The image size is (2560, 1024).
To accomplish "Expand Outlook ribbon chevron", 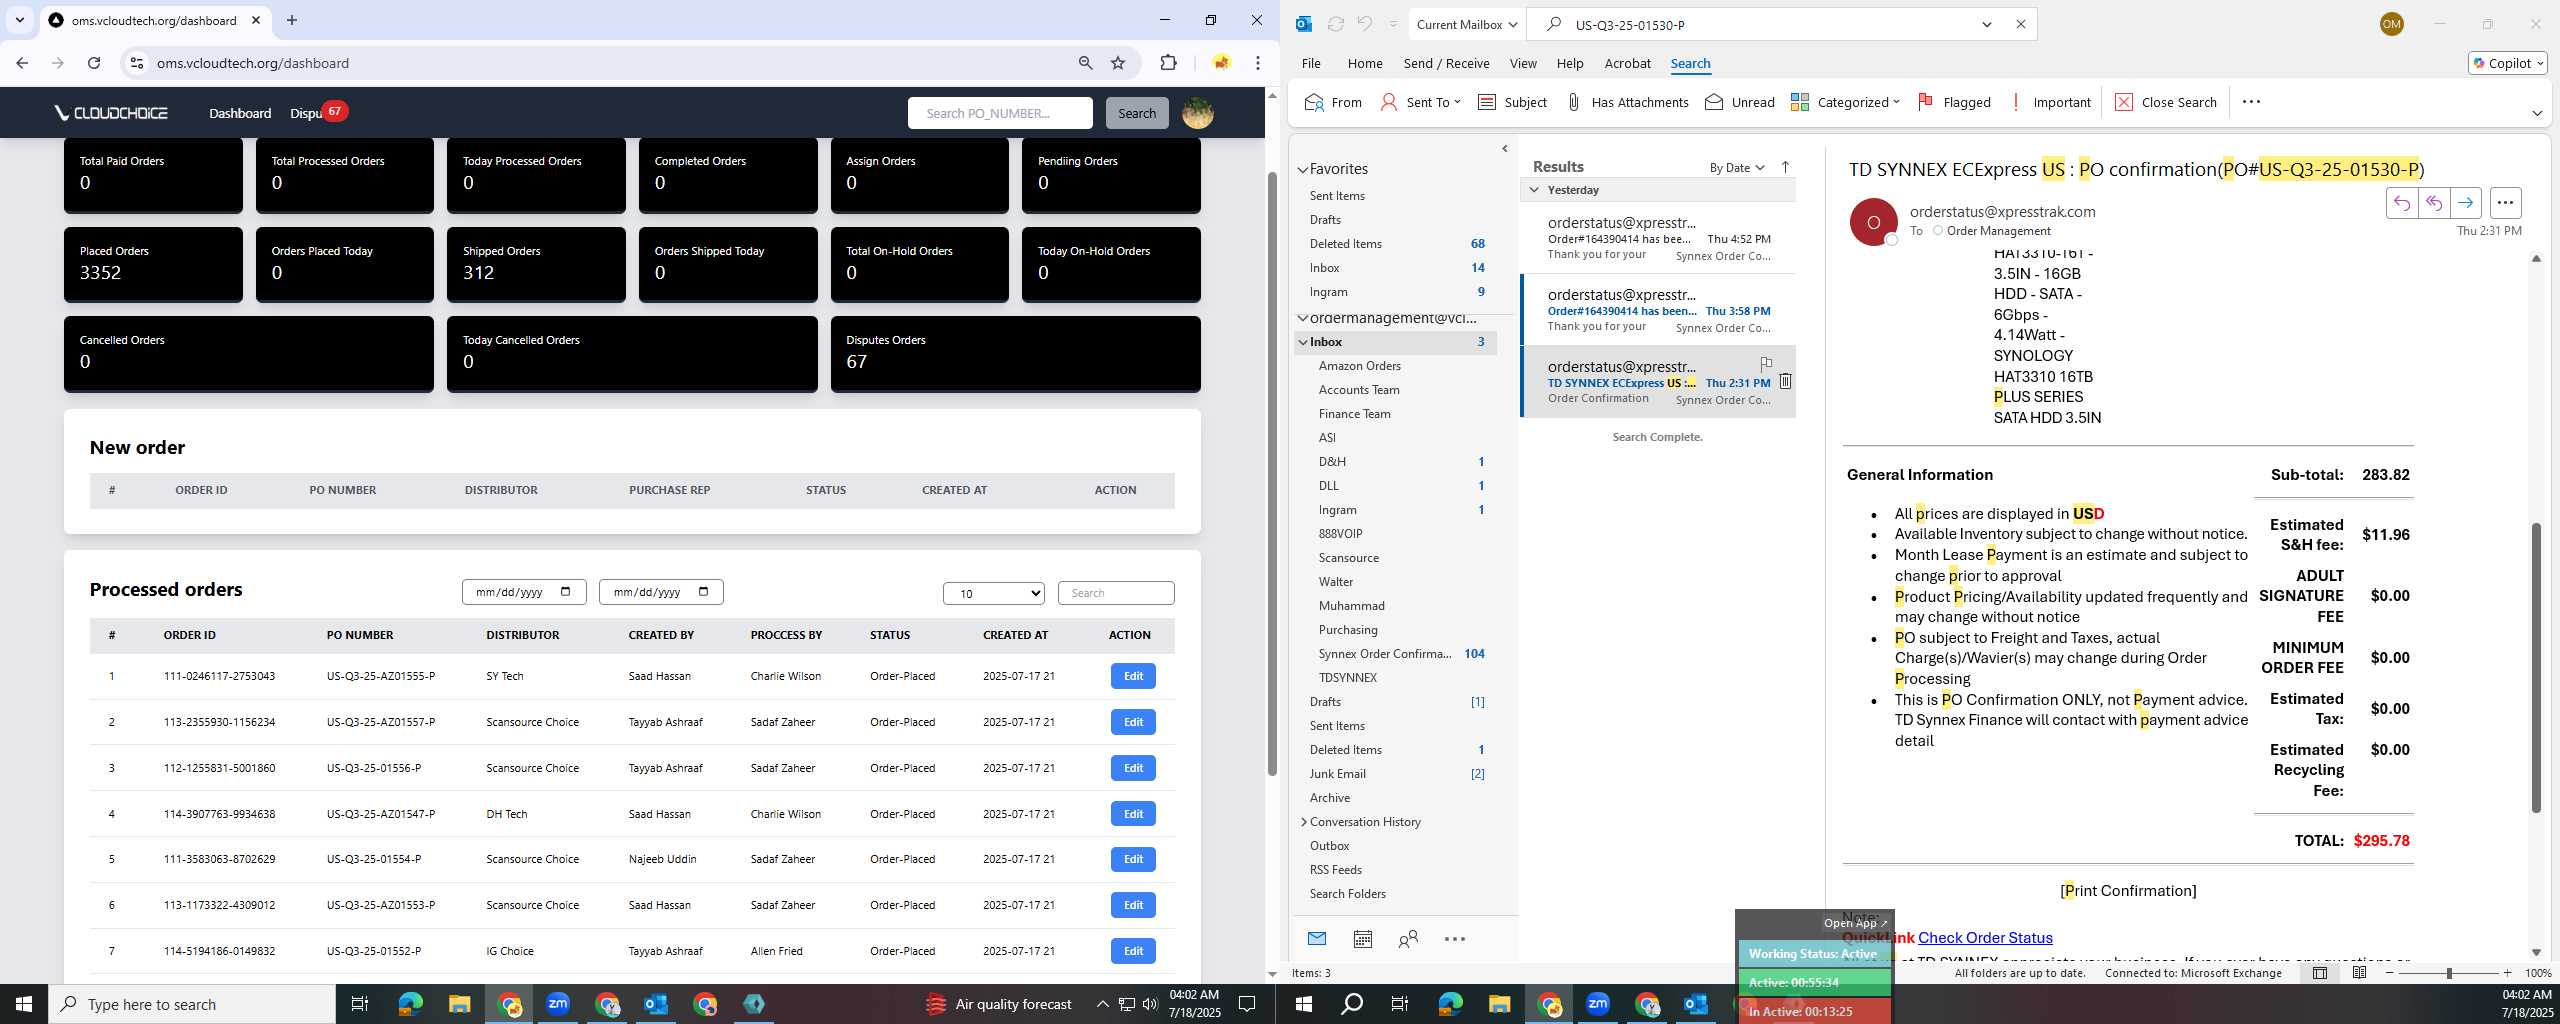I will [x=2536, y=113].
